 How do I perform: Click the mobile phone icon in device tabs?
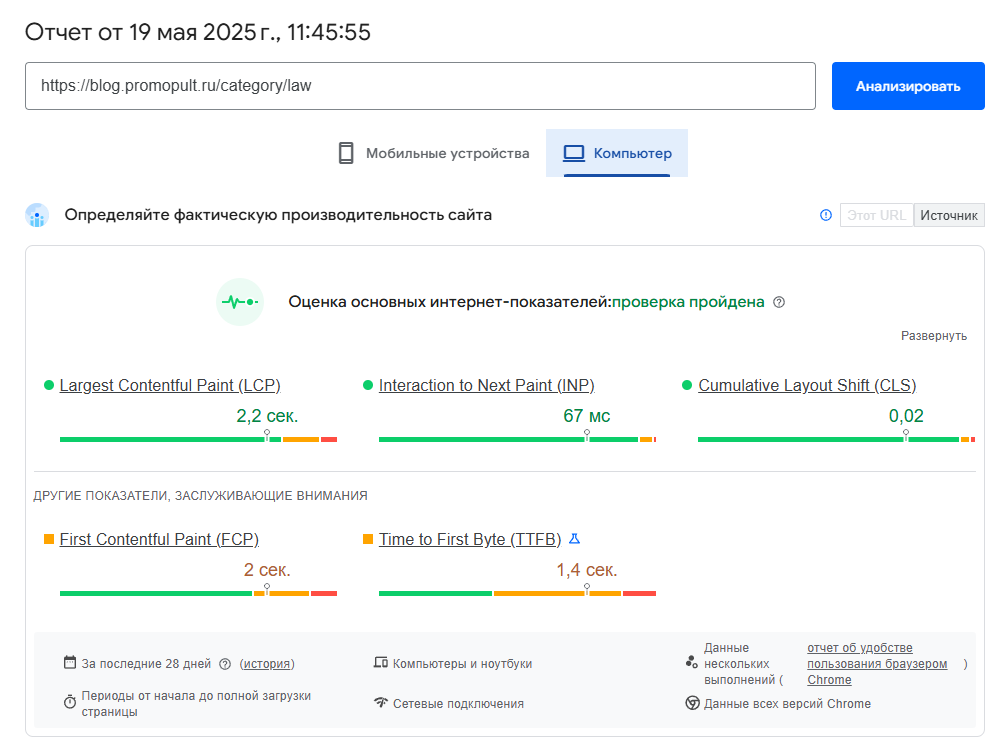[345, 153]
